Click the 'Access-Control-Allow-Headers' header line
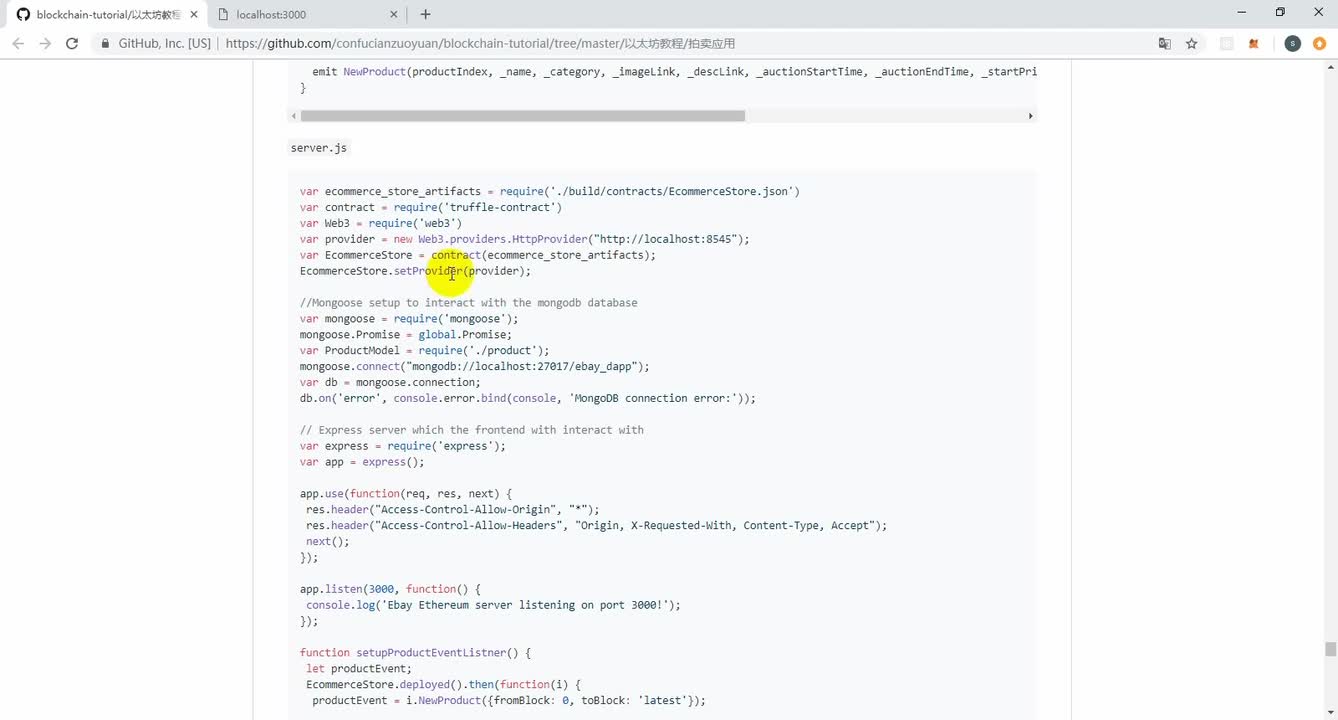Screen dimensions: 1338x720 pyautogui.click(x=596, y=526)
